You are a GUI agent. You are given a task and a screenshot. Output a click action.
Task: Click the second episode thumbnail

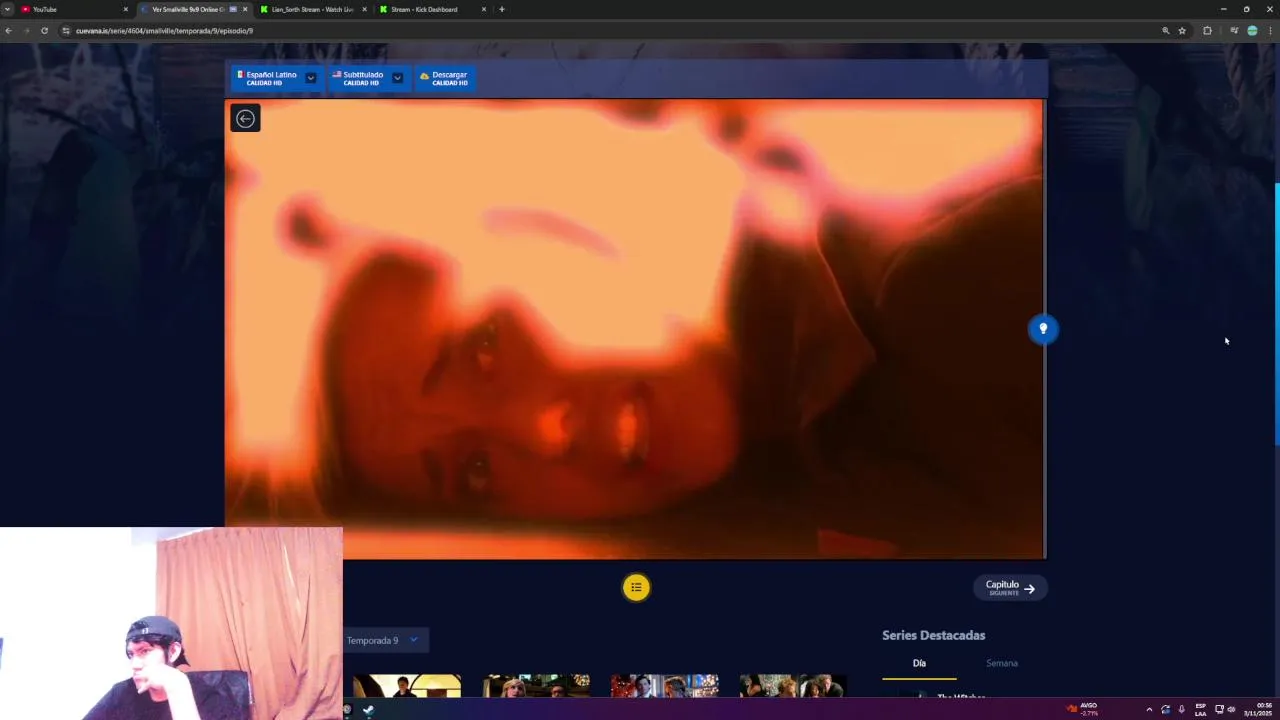point(536,685)
